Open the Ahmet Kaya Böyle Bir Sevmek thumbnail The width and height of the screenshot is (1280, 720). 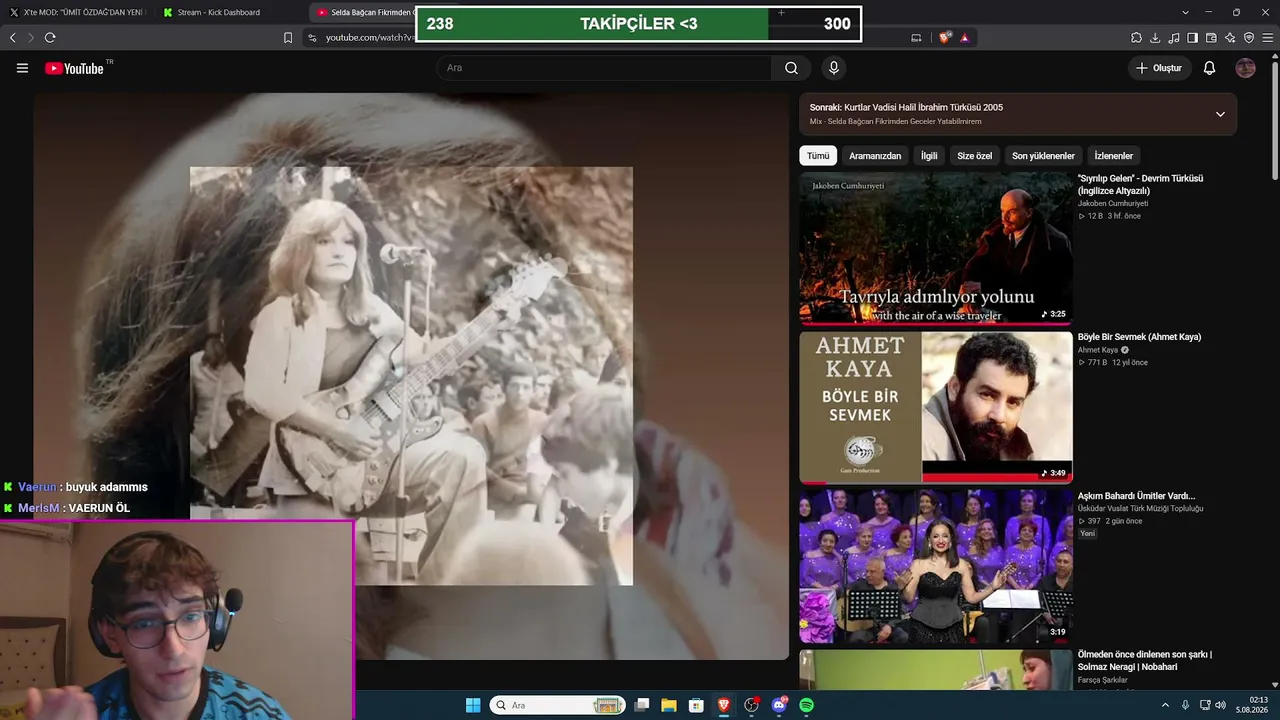click(936, 408)
